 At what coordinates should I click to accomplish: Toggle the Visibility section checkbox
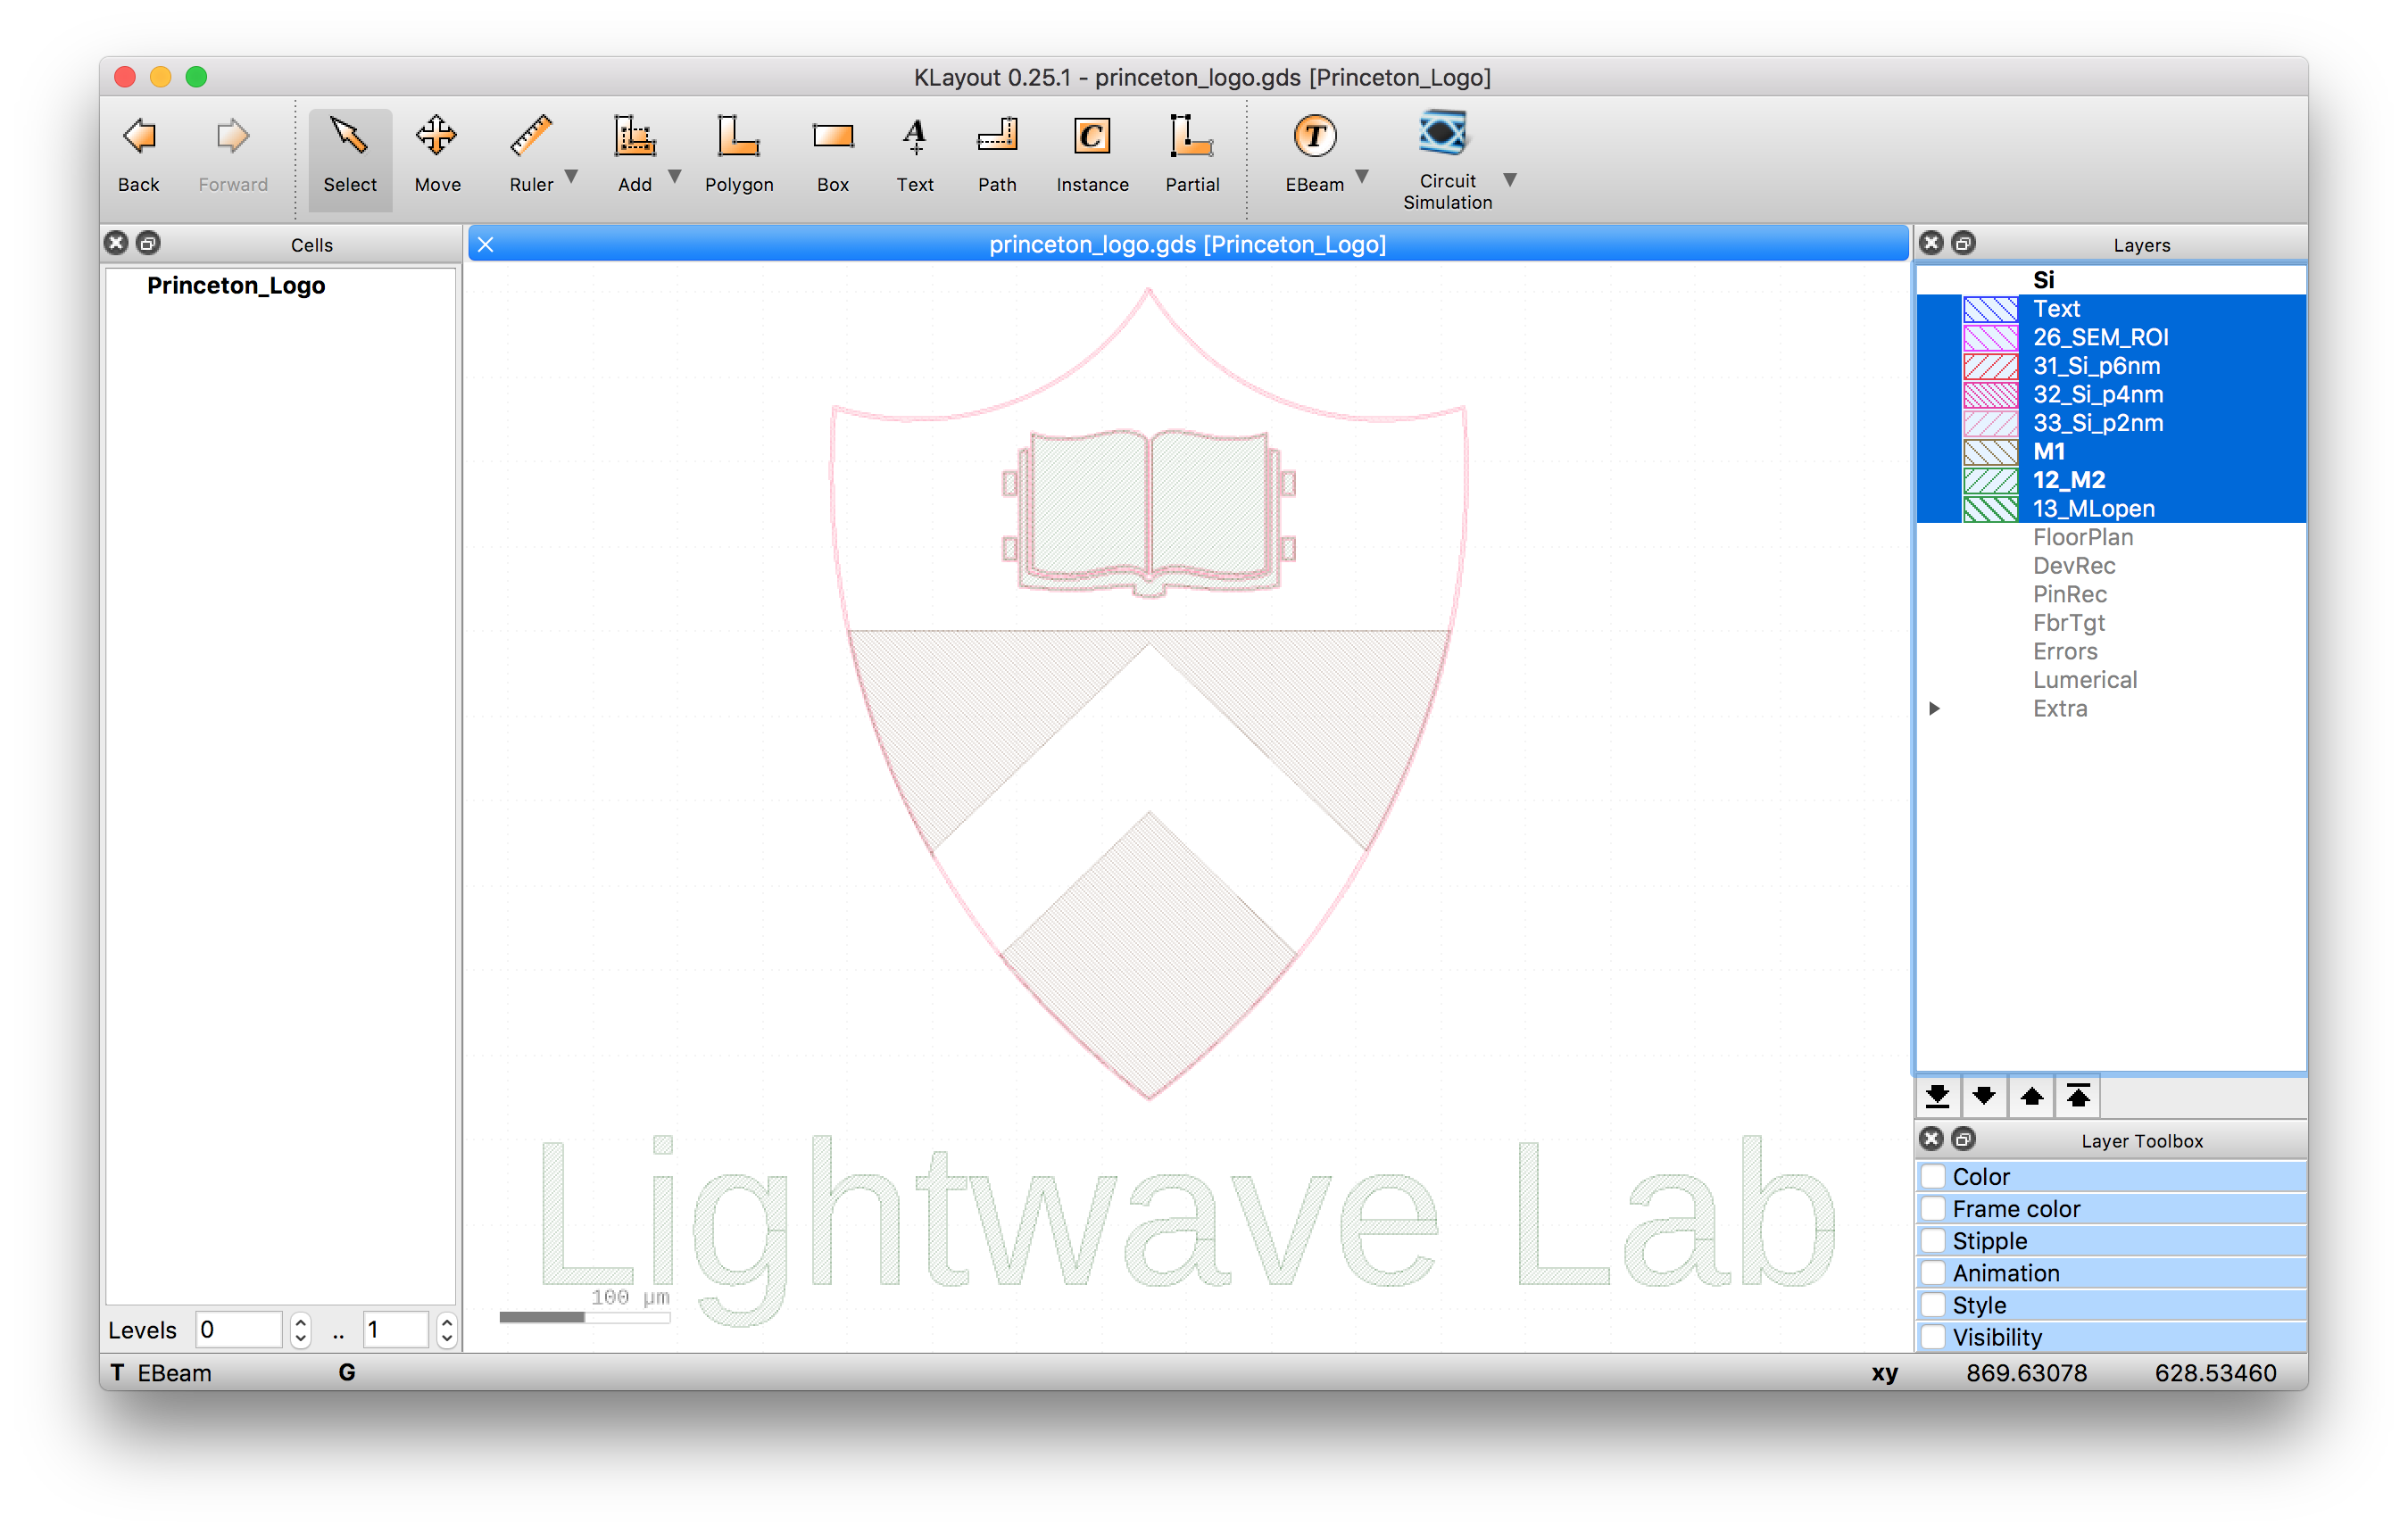pos(1934,1336)
